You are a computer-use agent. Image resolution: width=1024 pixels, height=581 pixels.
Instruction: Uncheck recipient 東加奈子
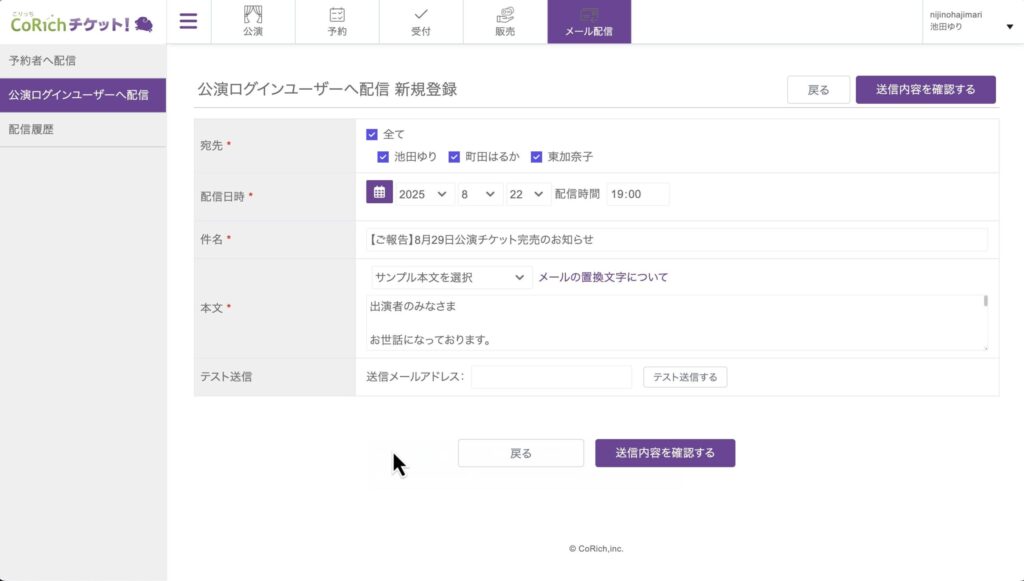[536, 157]
